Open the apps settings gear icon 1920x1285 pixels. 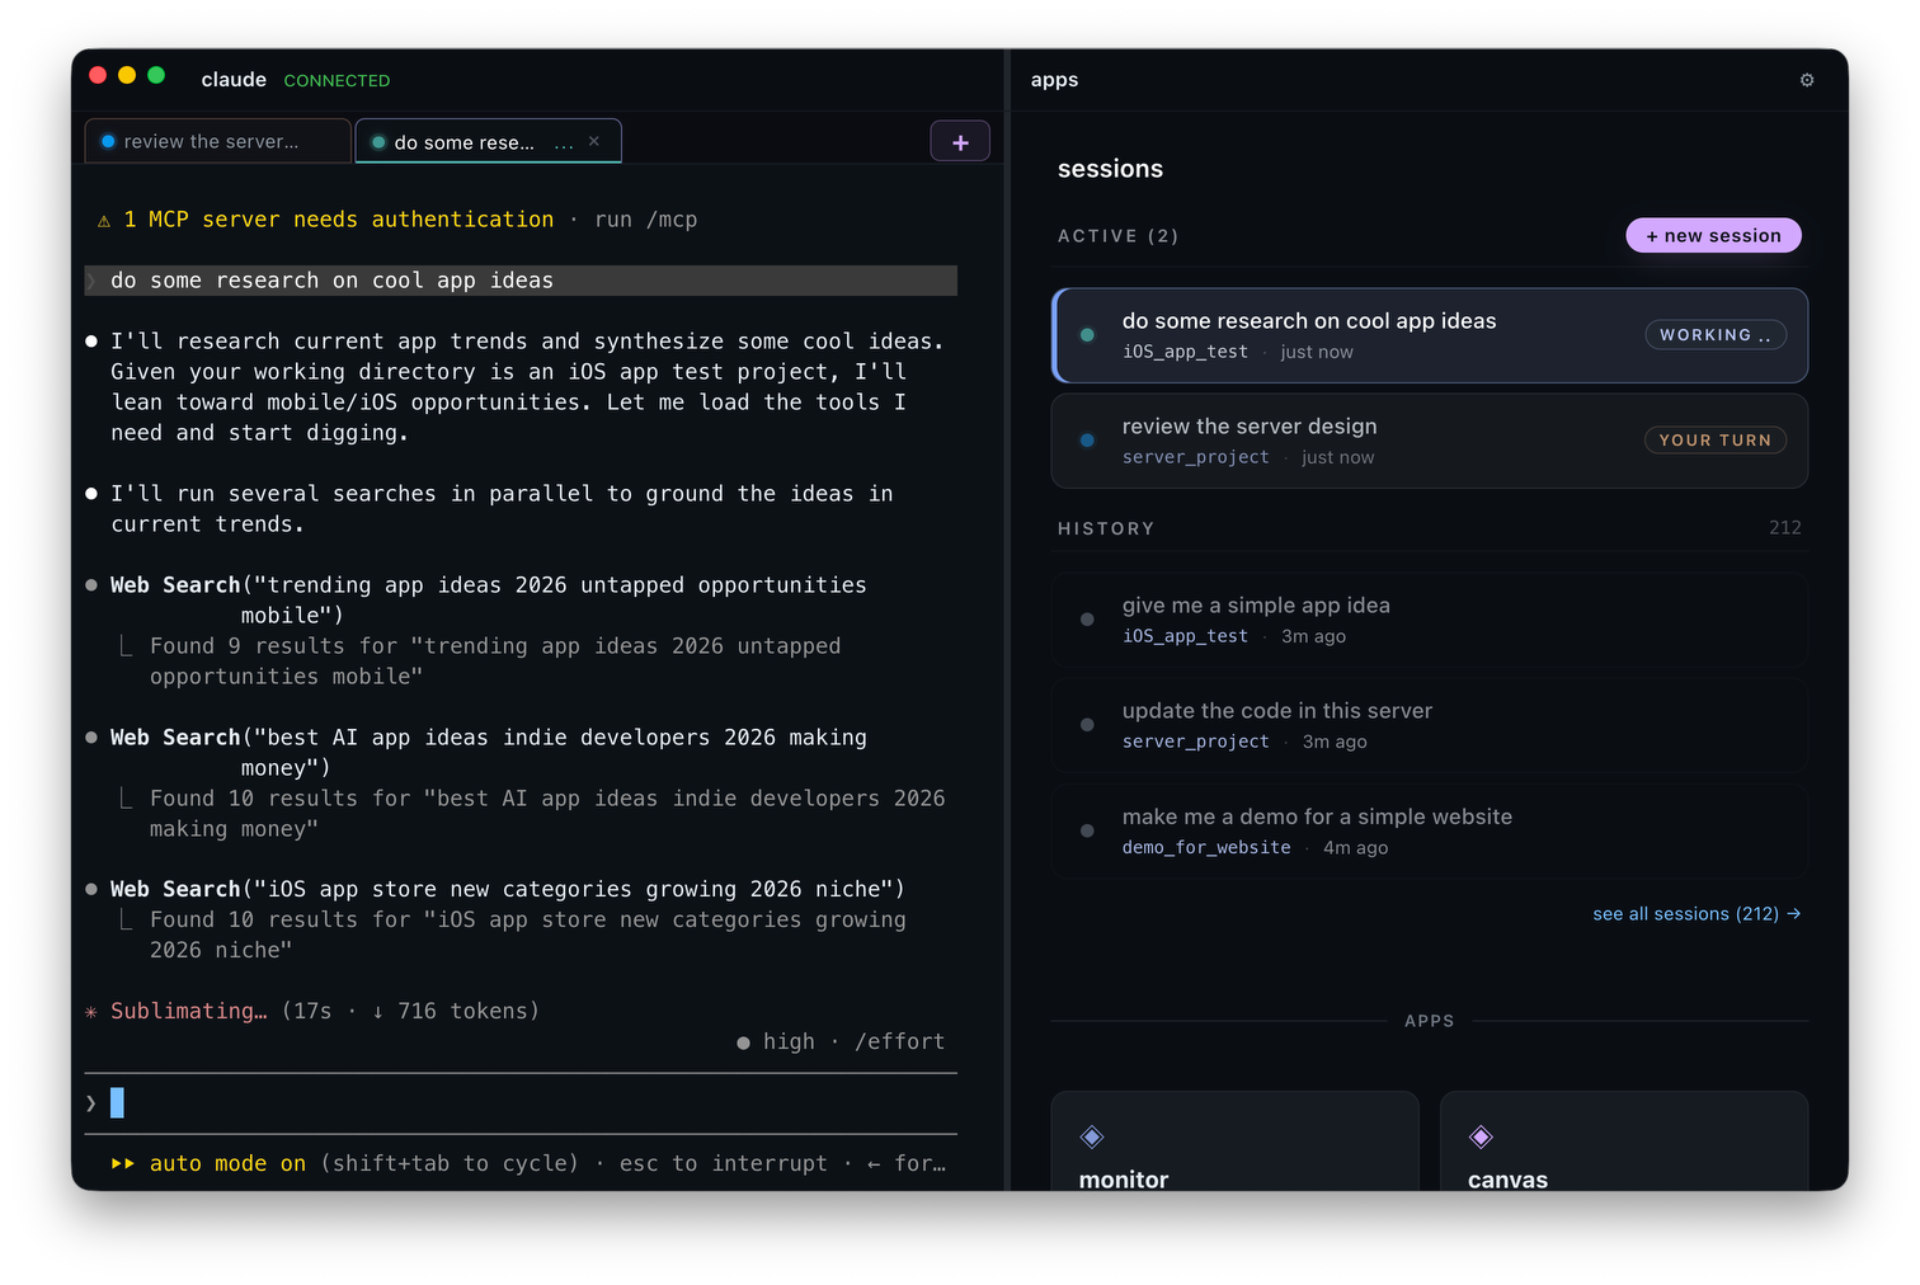point(1806,80)
